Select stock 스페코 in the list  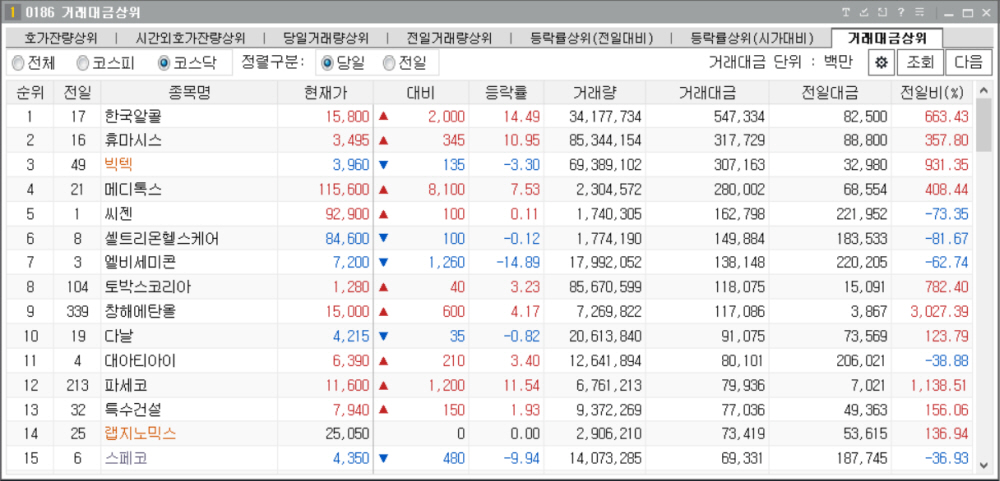[126, 458]
